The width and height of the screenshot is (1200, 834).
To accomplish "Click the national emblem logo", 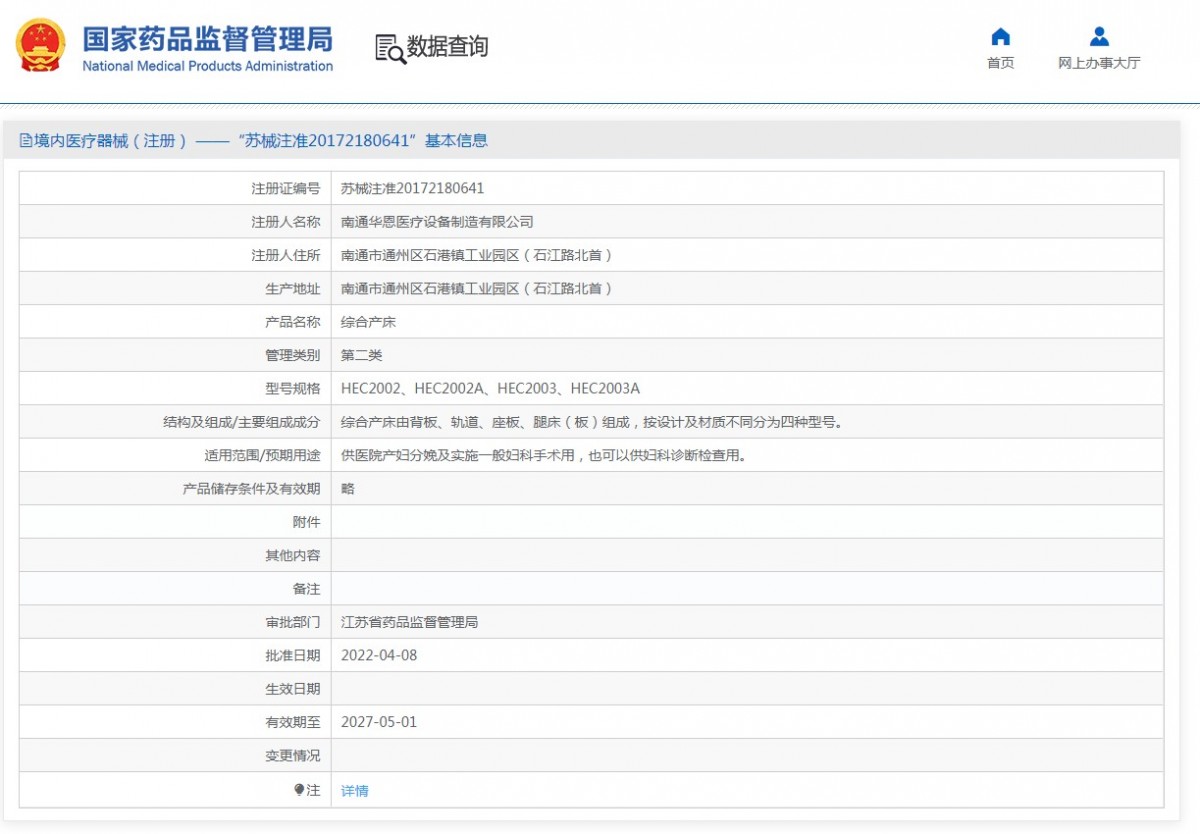I will (41, 46).
